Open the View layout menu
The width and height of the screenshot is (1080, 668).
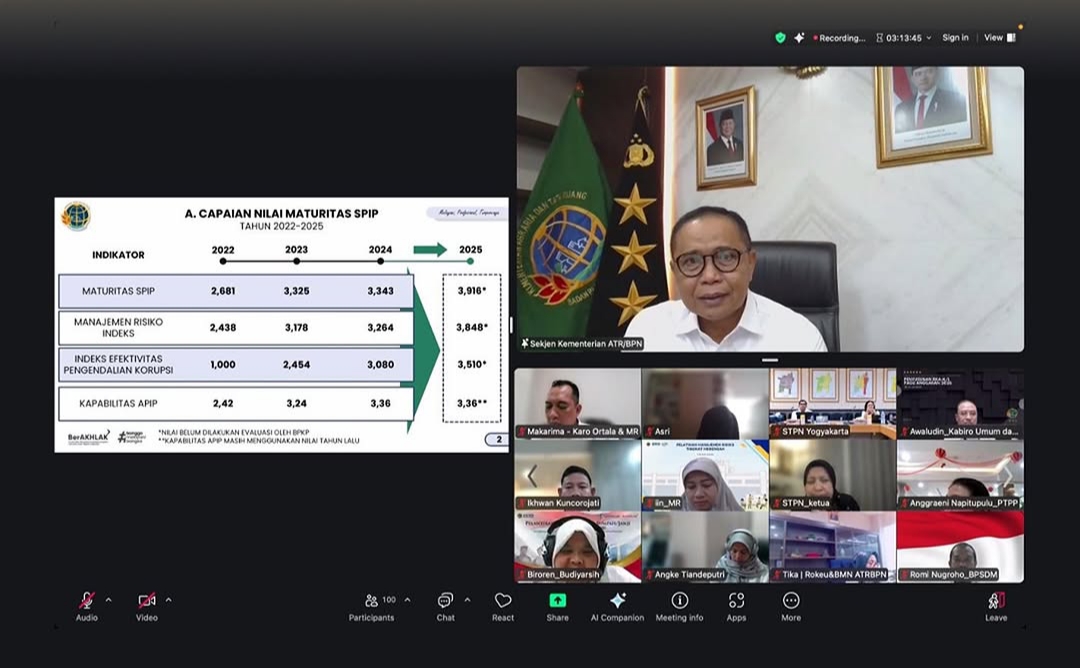(x=999, y=38)
